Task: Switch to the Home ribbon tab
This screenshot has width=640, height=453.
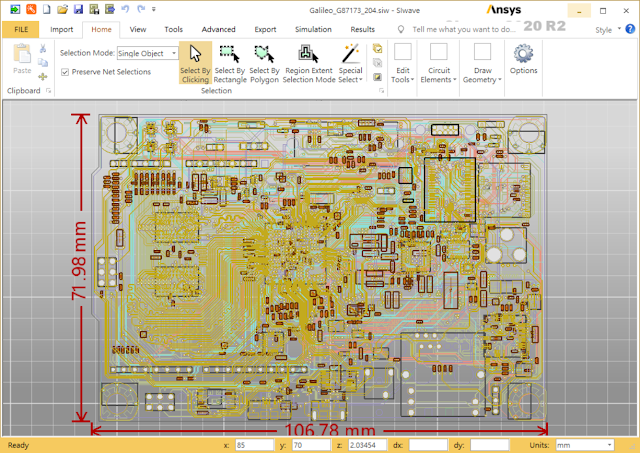Action: pyautogui.click(x=101, y=29)
